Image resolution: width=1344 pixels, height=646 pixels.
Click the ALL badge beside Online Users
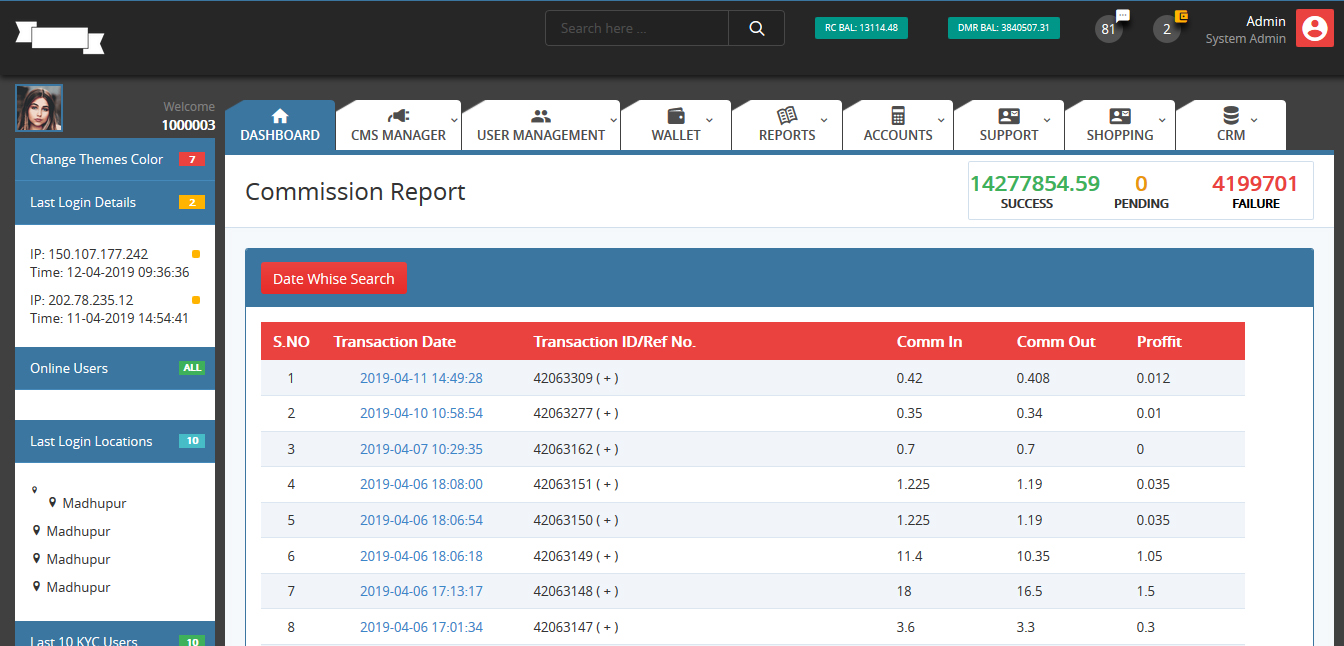pos(192,368)
